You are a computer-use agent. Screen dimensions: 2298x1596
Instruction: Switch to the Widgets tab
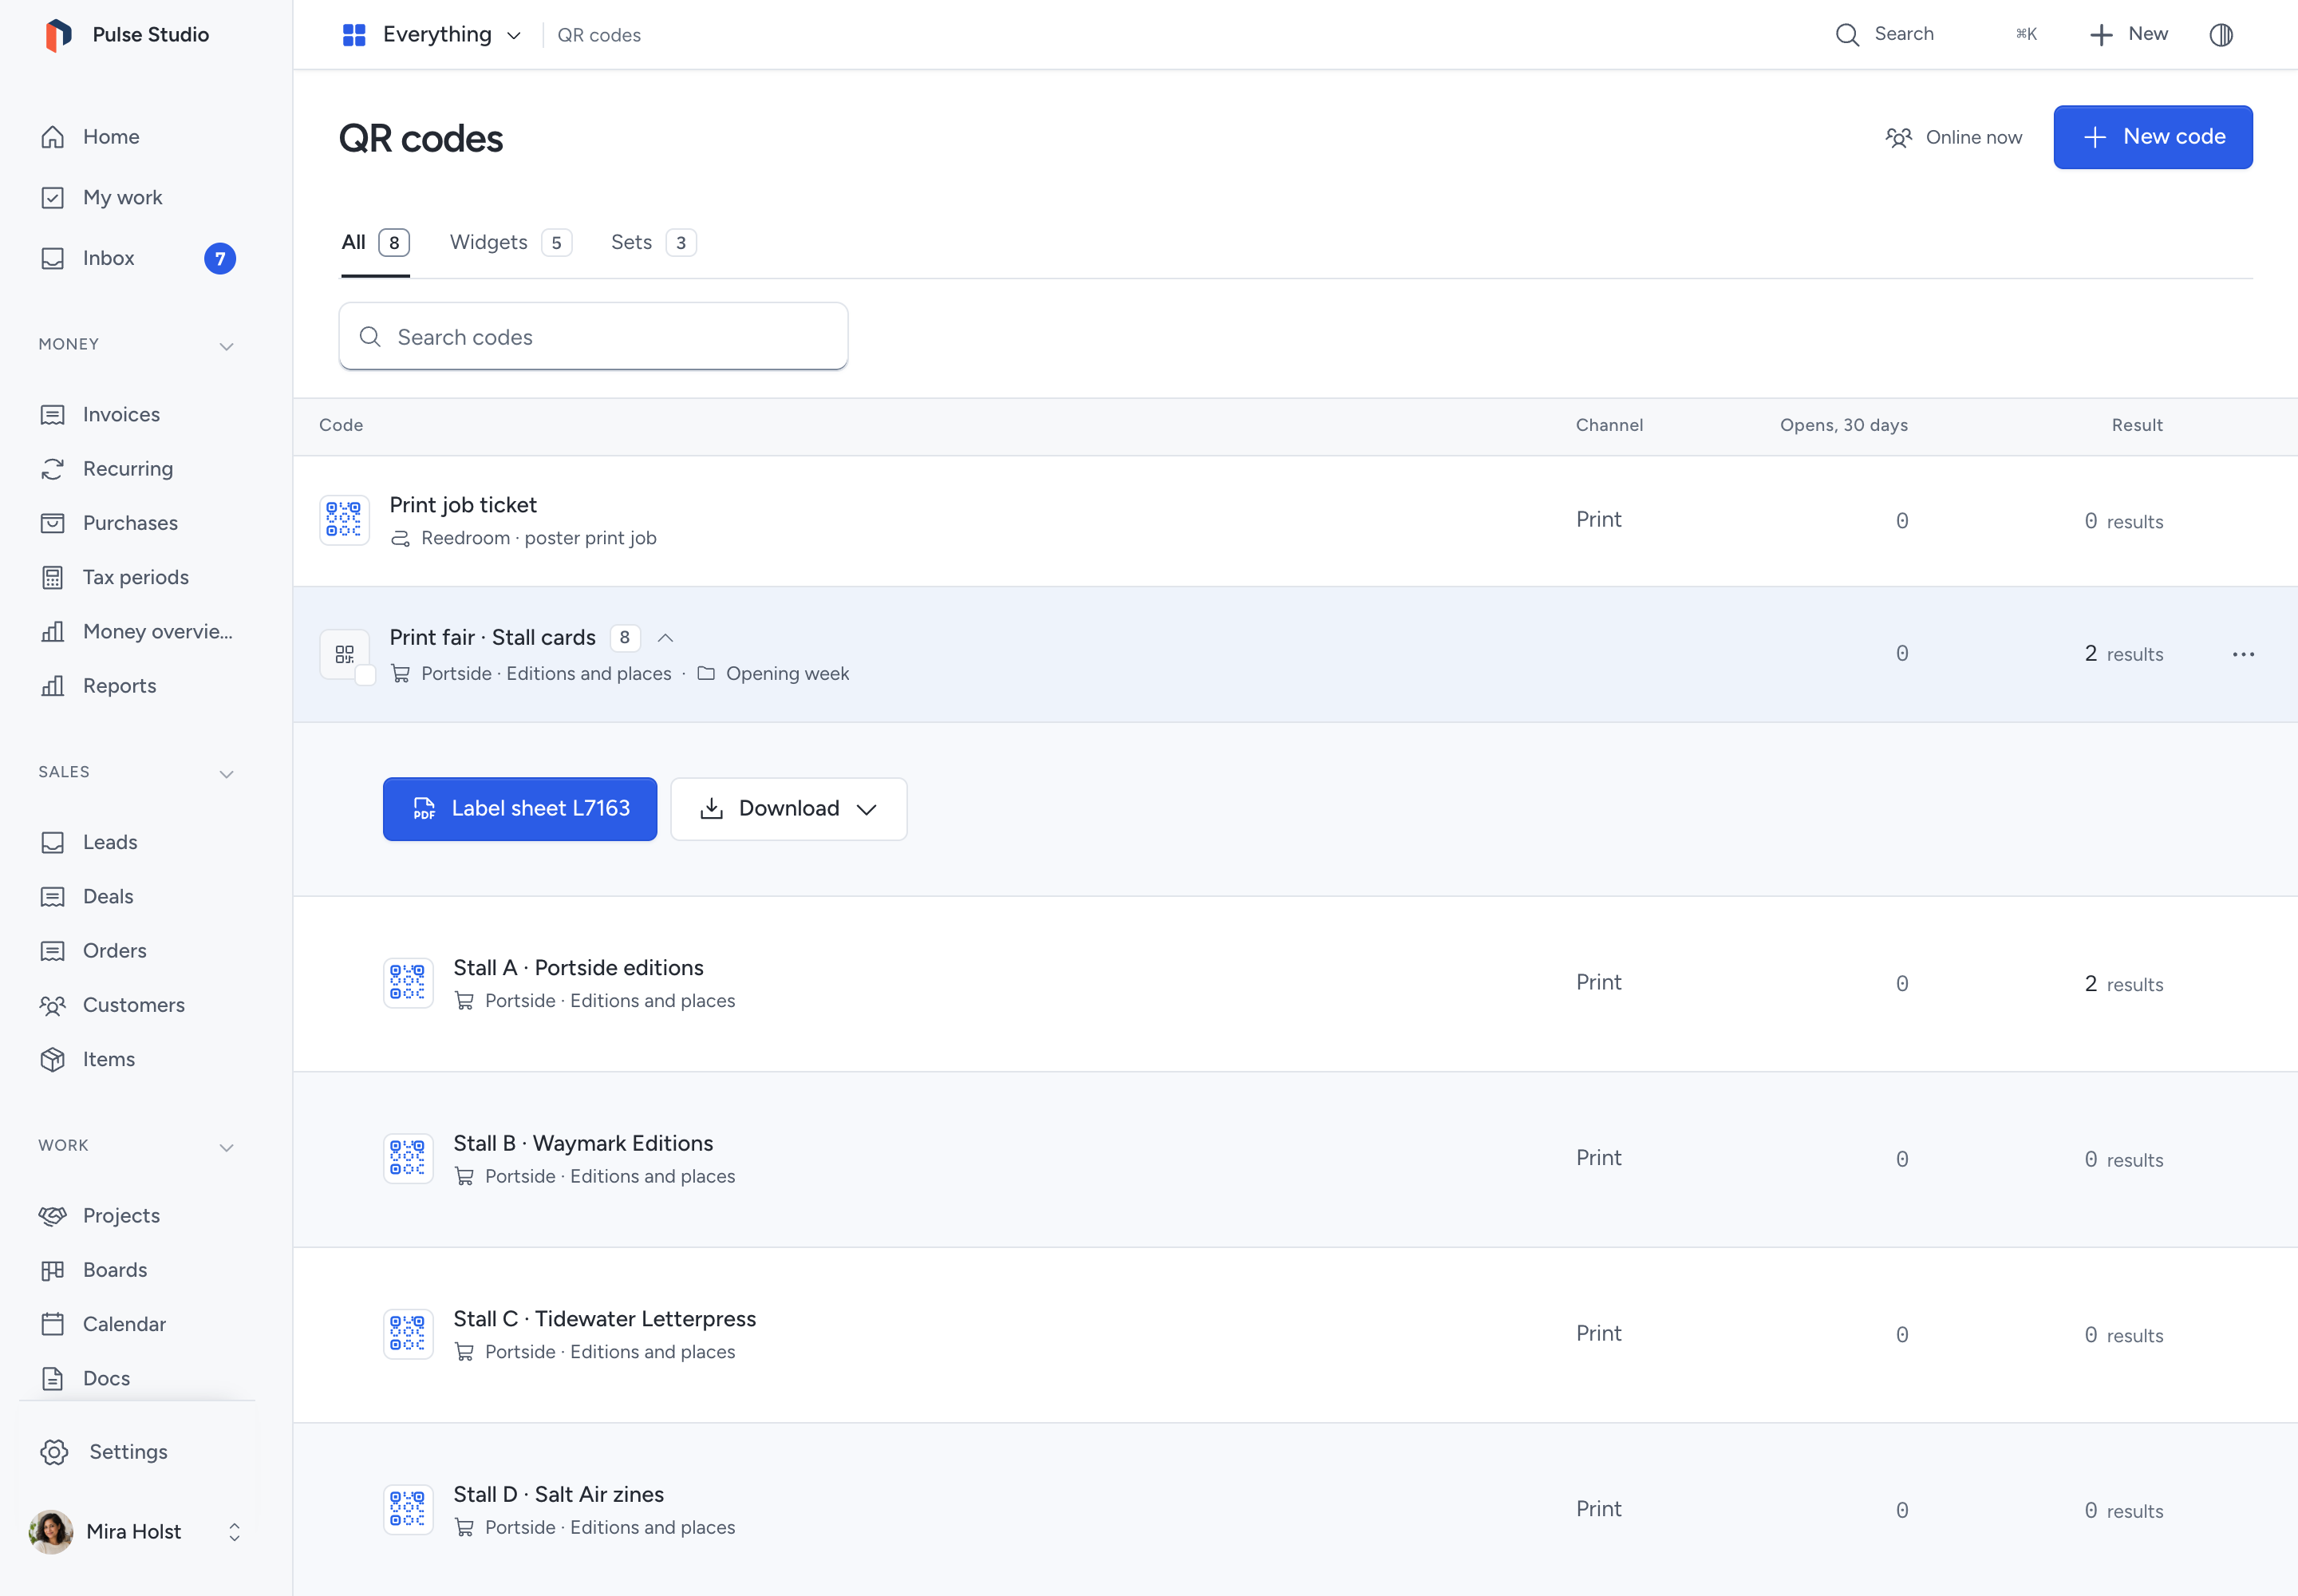[x=510, y=243]
